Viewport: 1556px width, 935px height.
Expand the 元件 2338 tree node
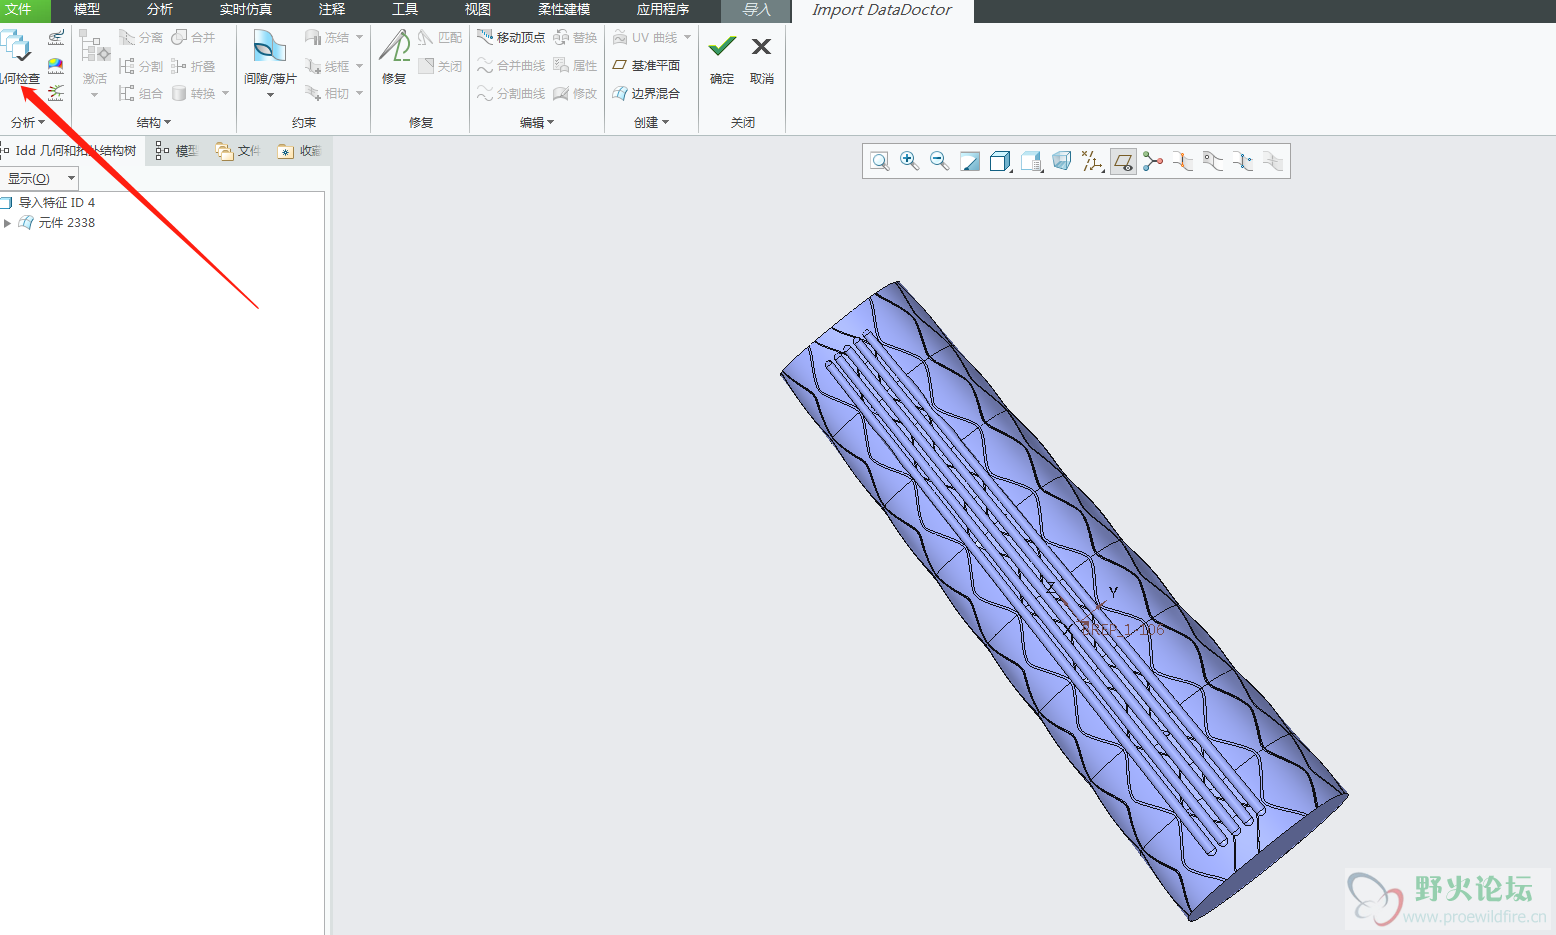(x=7, y=223)
